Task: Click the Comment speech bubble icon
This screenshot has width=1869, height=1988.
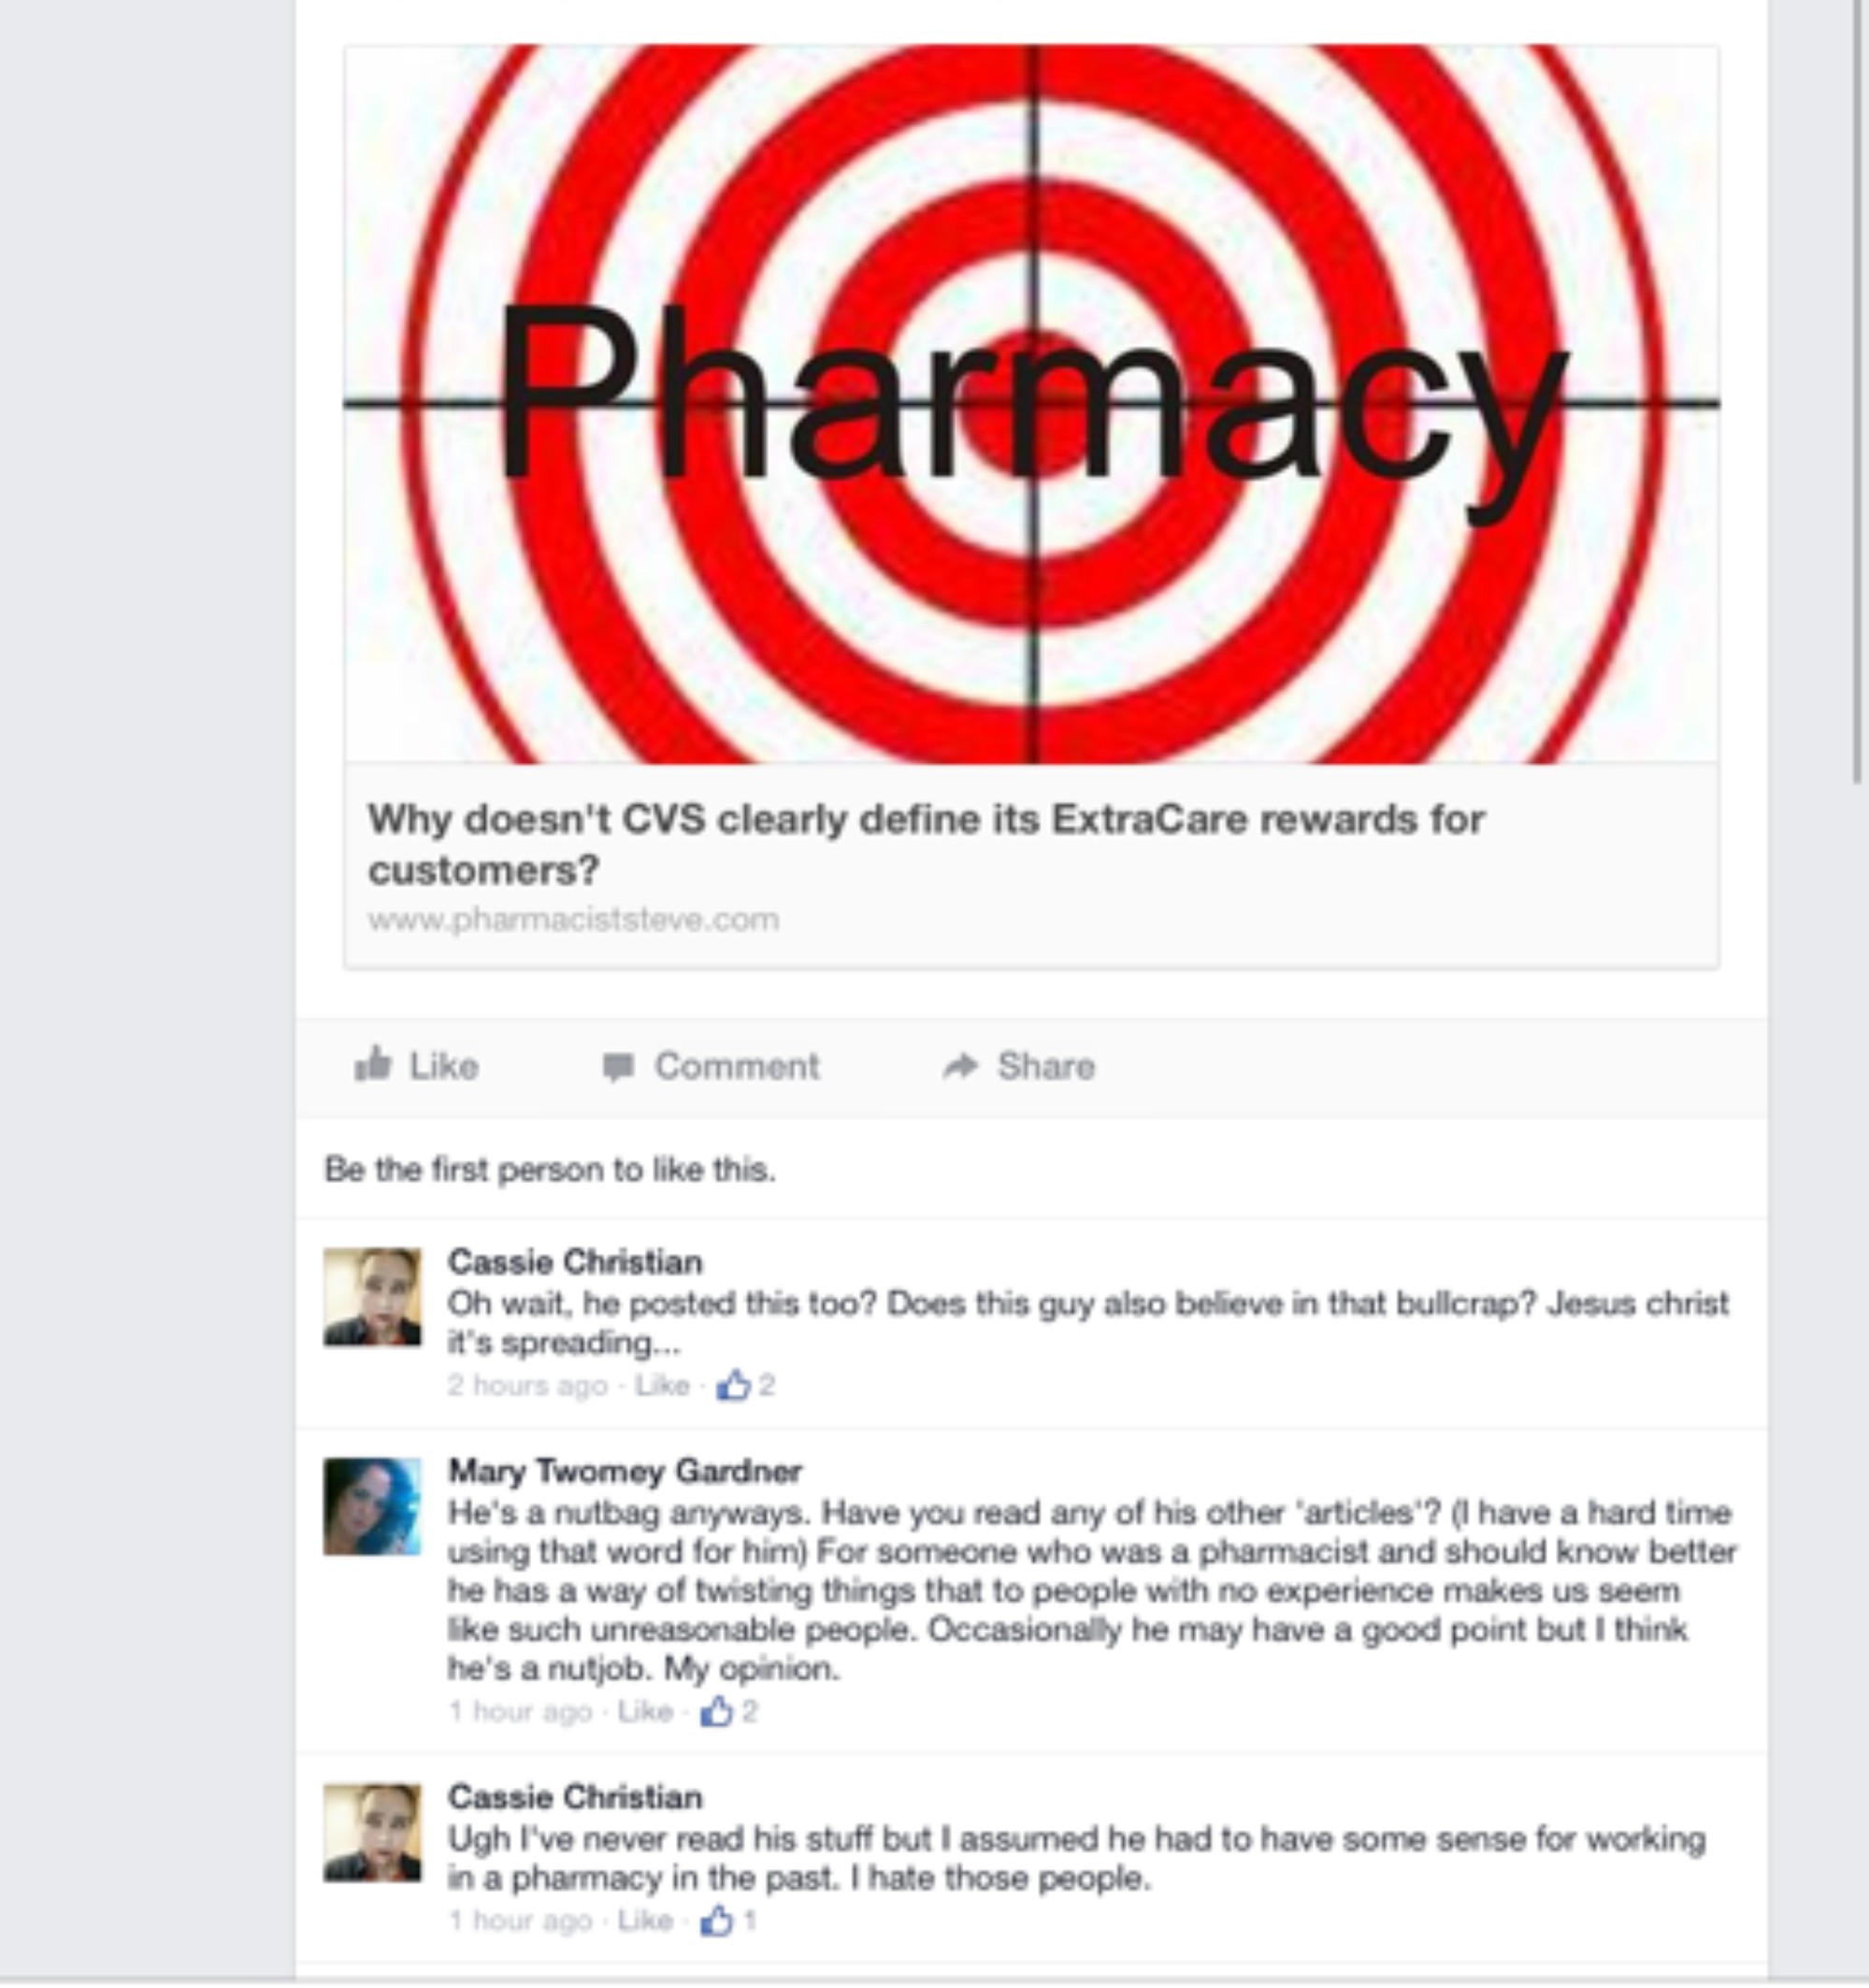Action: pyautogui.click(x=618, y=1067)
